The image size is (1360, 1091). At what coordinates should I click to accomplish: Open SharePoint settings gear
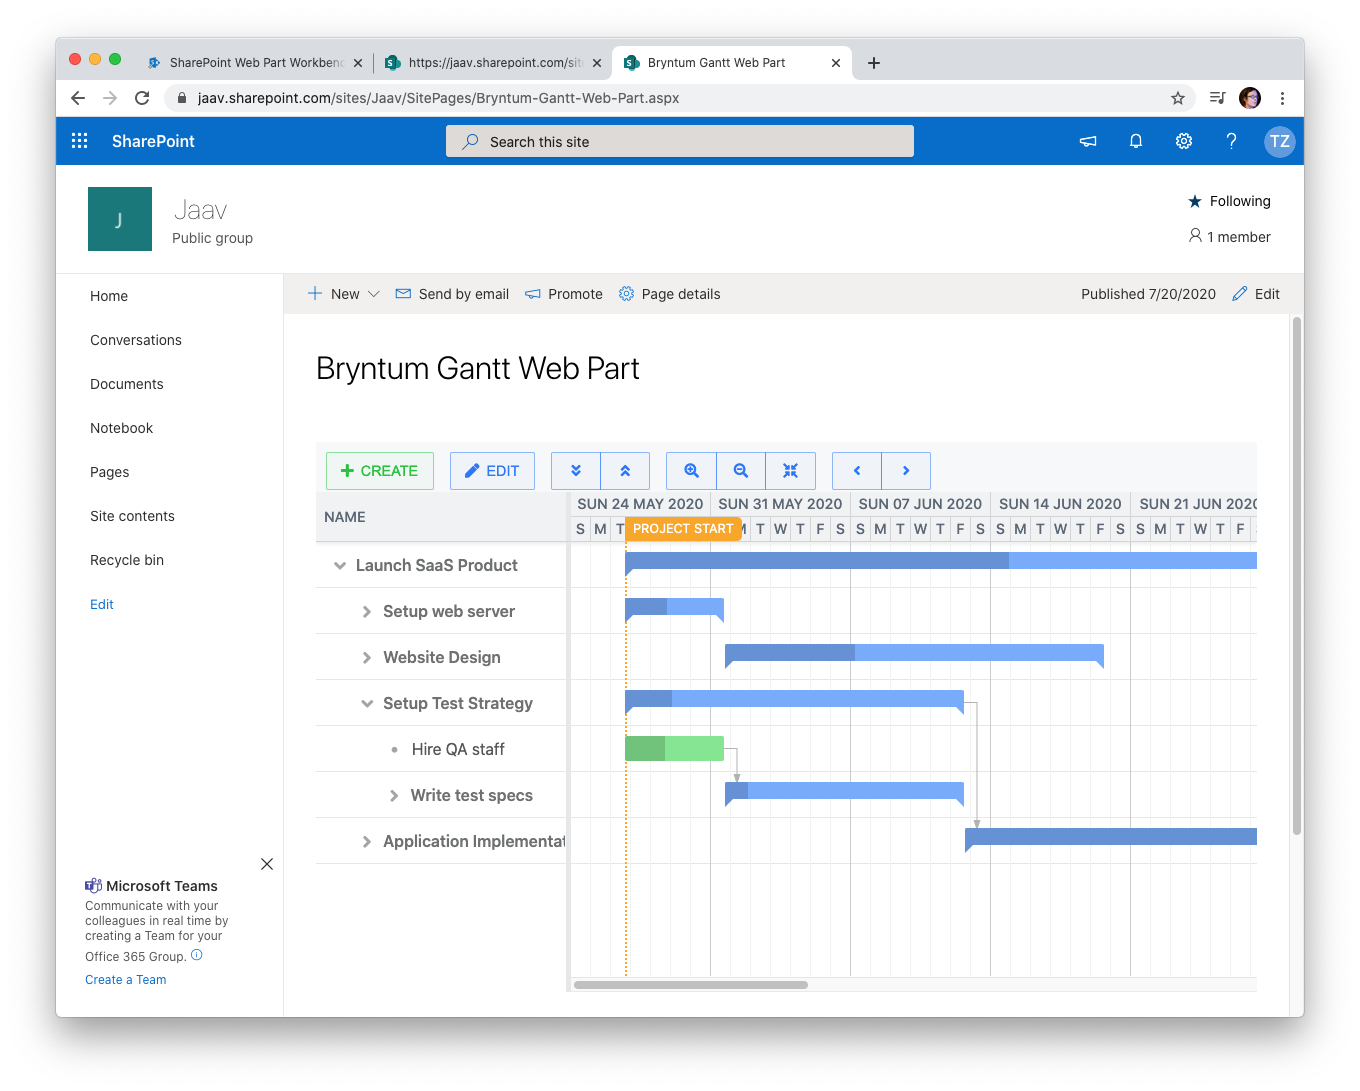point(1183,141)
